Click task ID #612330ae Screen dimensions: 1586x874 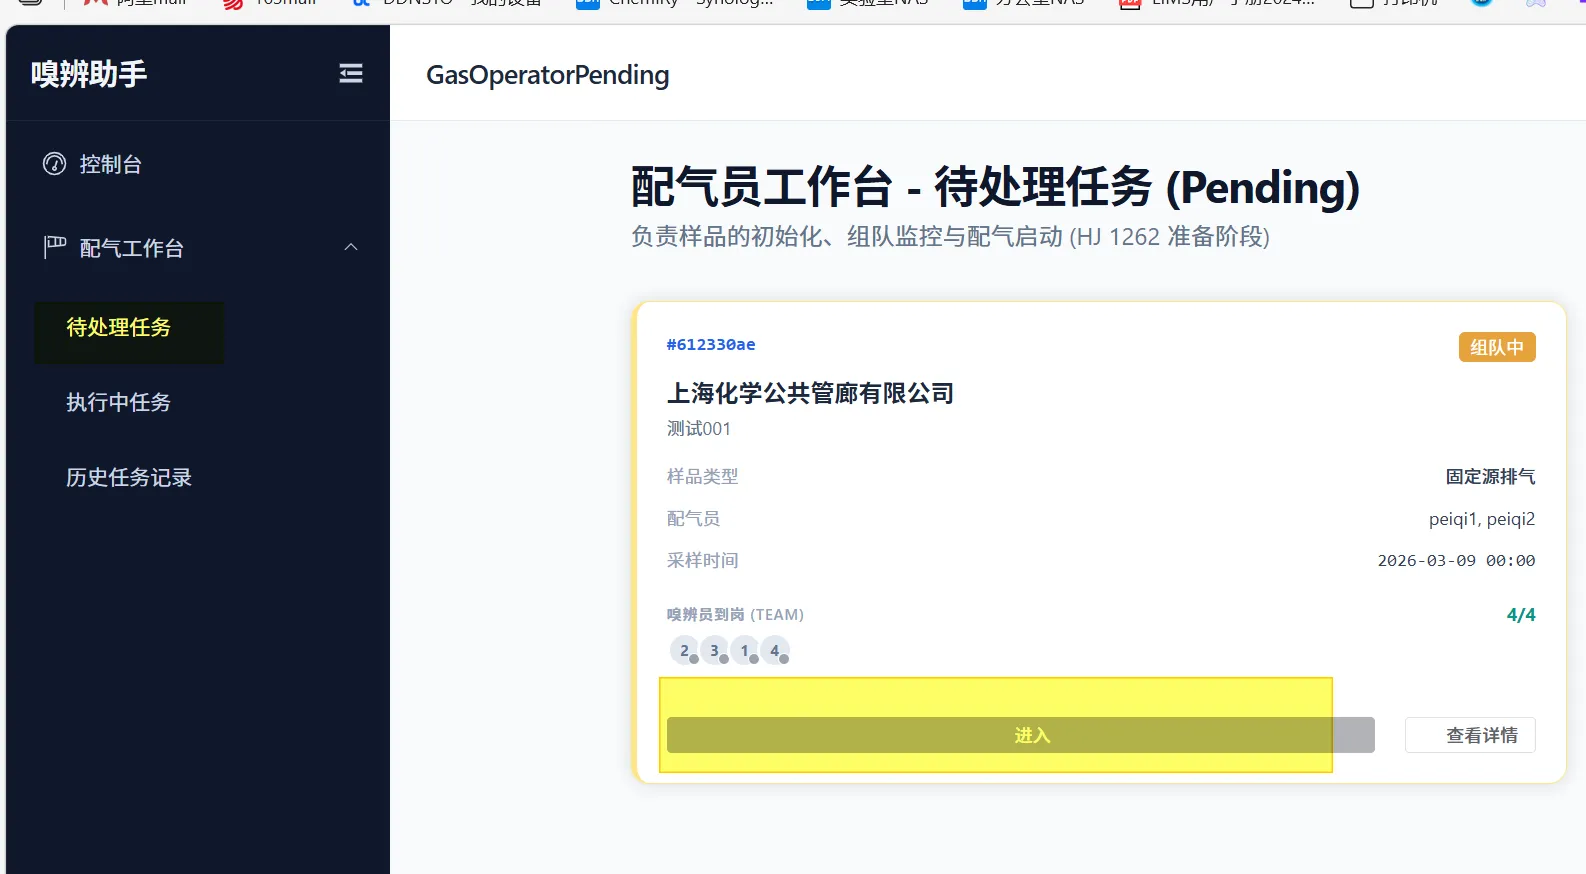click(711, 344)
